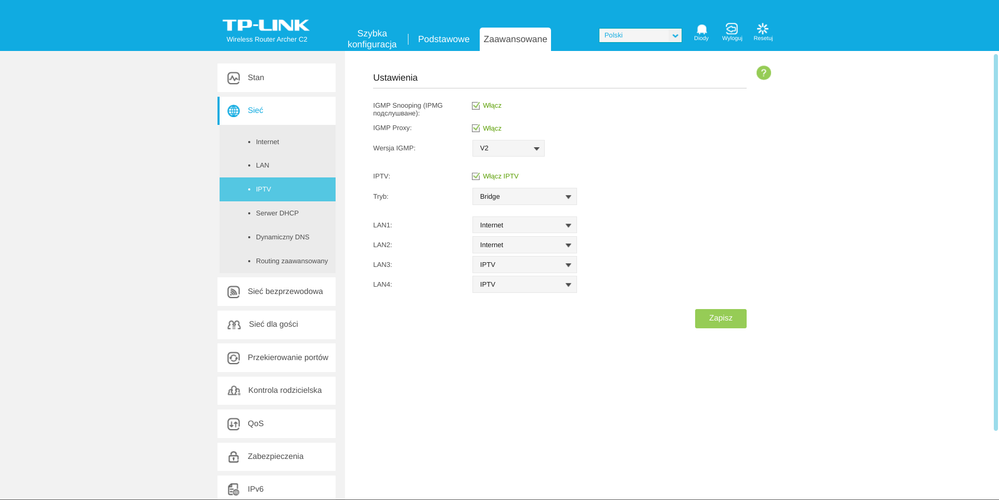Click the Zabezpieczenia padlock icon
The height and width of the screenshot is (500, 999).
[234, 456]
